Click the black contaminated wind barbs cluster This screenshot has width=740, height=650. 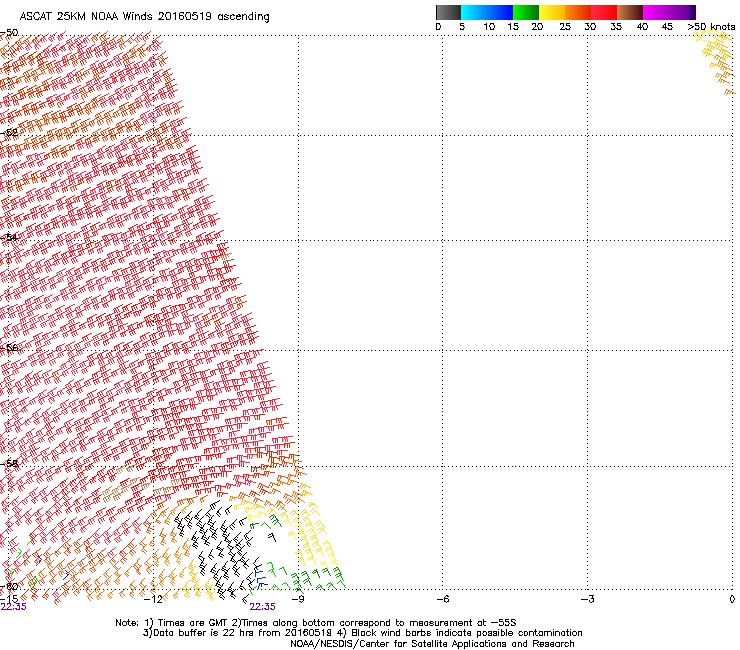218,548
